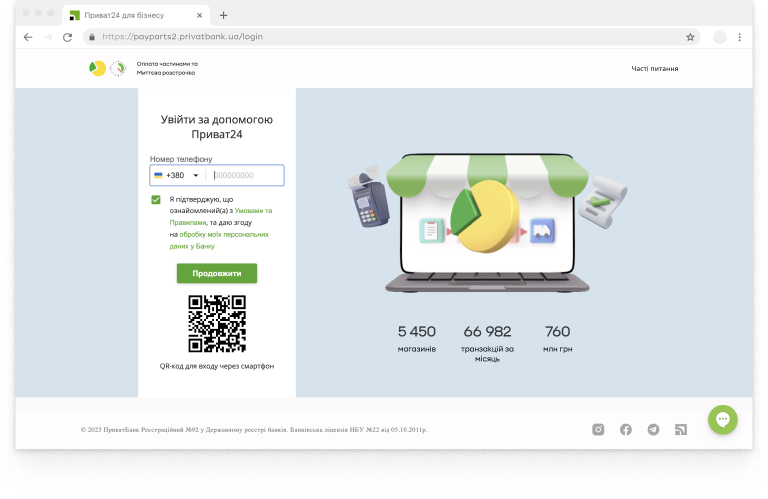Open the browser profile avatar
Screen dimensions: 768x499
720,37
